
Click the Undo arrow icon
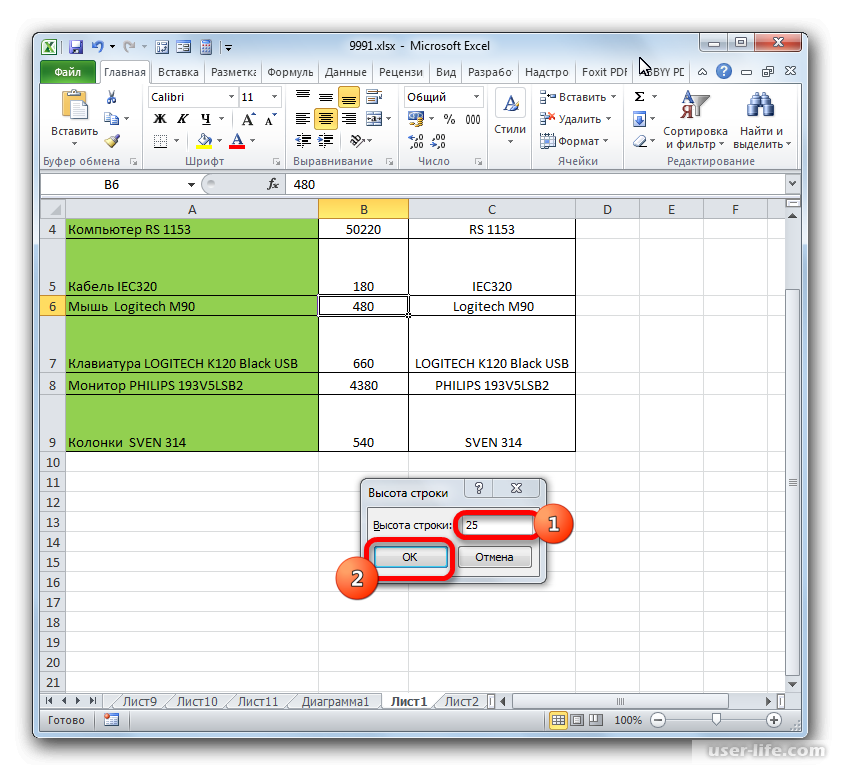click(98, 47)
